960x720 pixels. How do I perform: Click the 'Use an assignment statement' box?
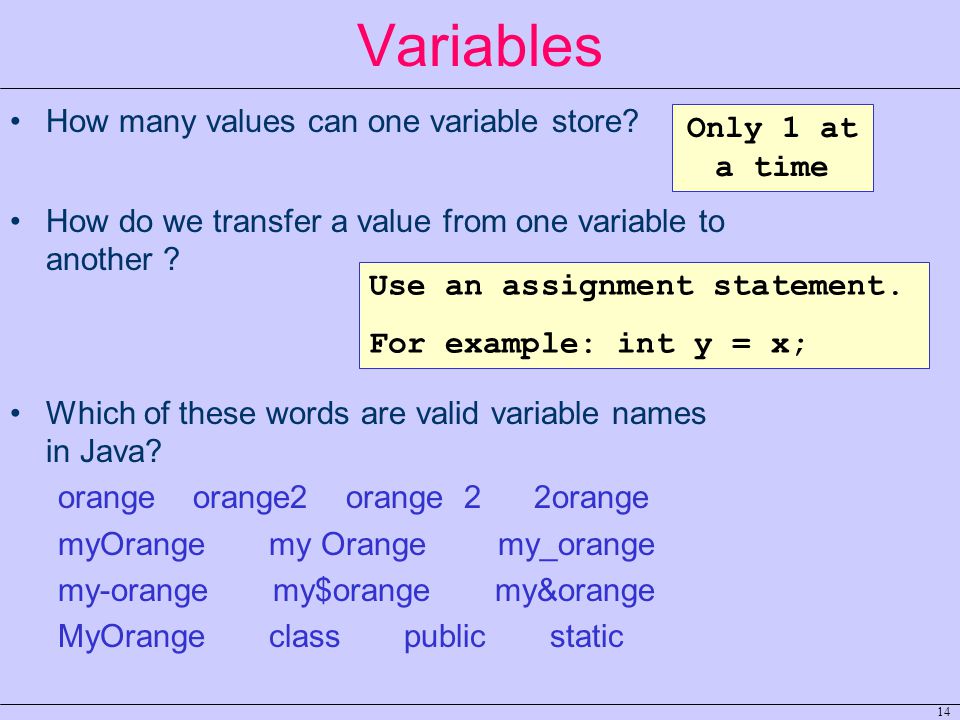(644, 315)
